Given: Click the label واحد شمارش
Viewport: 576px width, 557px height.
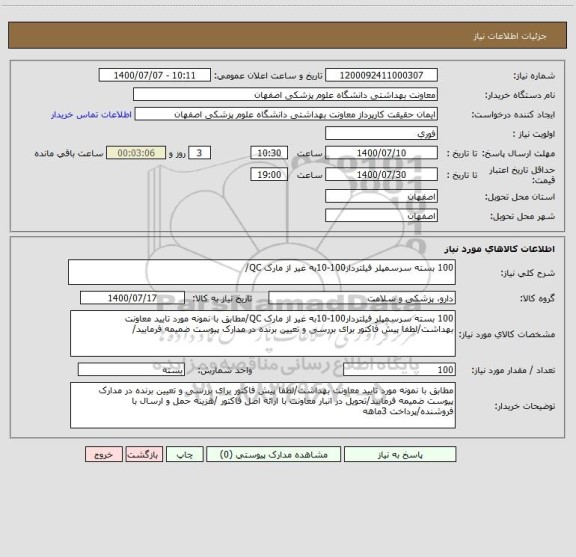Looking at the screenshot, I should pyautogui.click(x=225, y=370).
